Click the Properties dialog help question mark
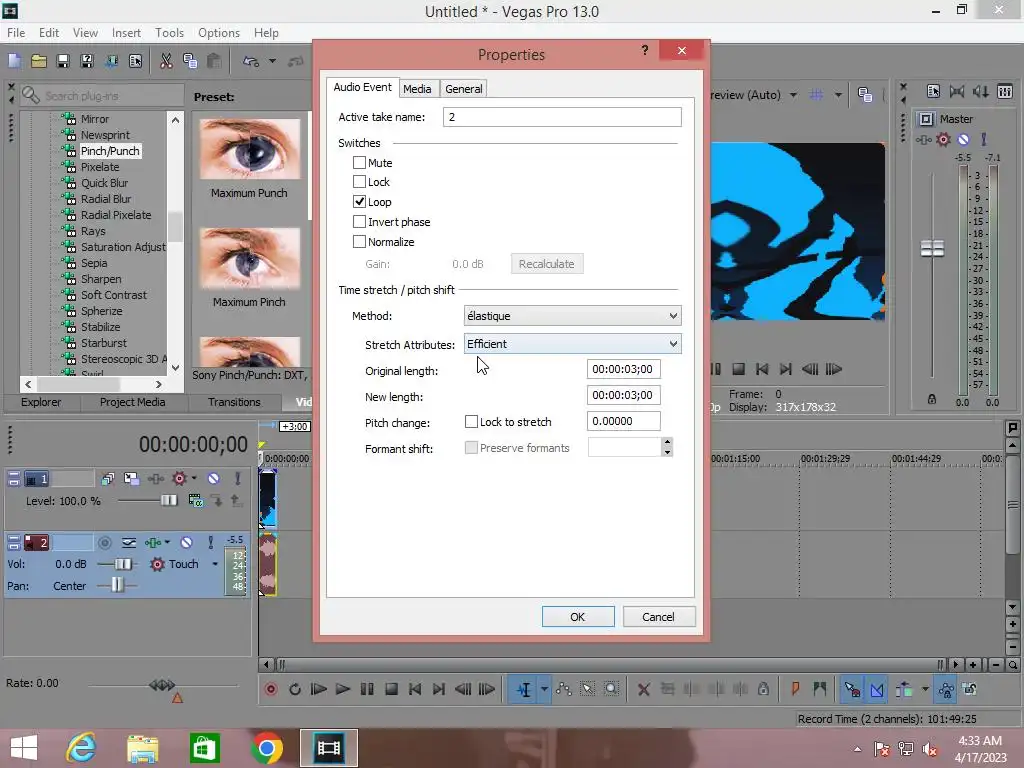Viewport: 1024px width, 768px height. [x=645, y=50]
